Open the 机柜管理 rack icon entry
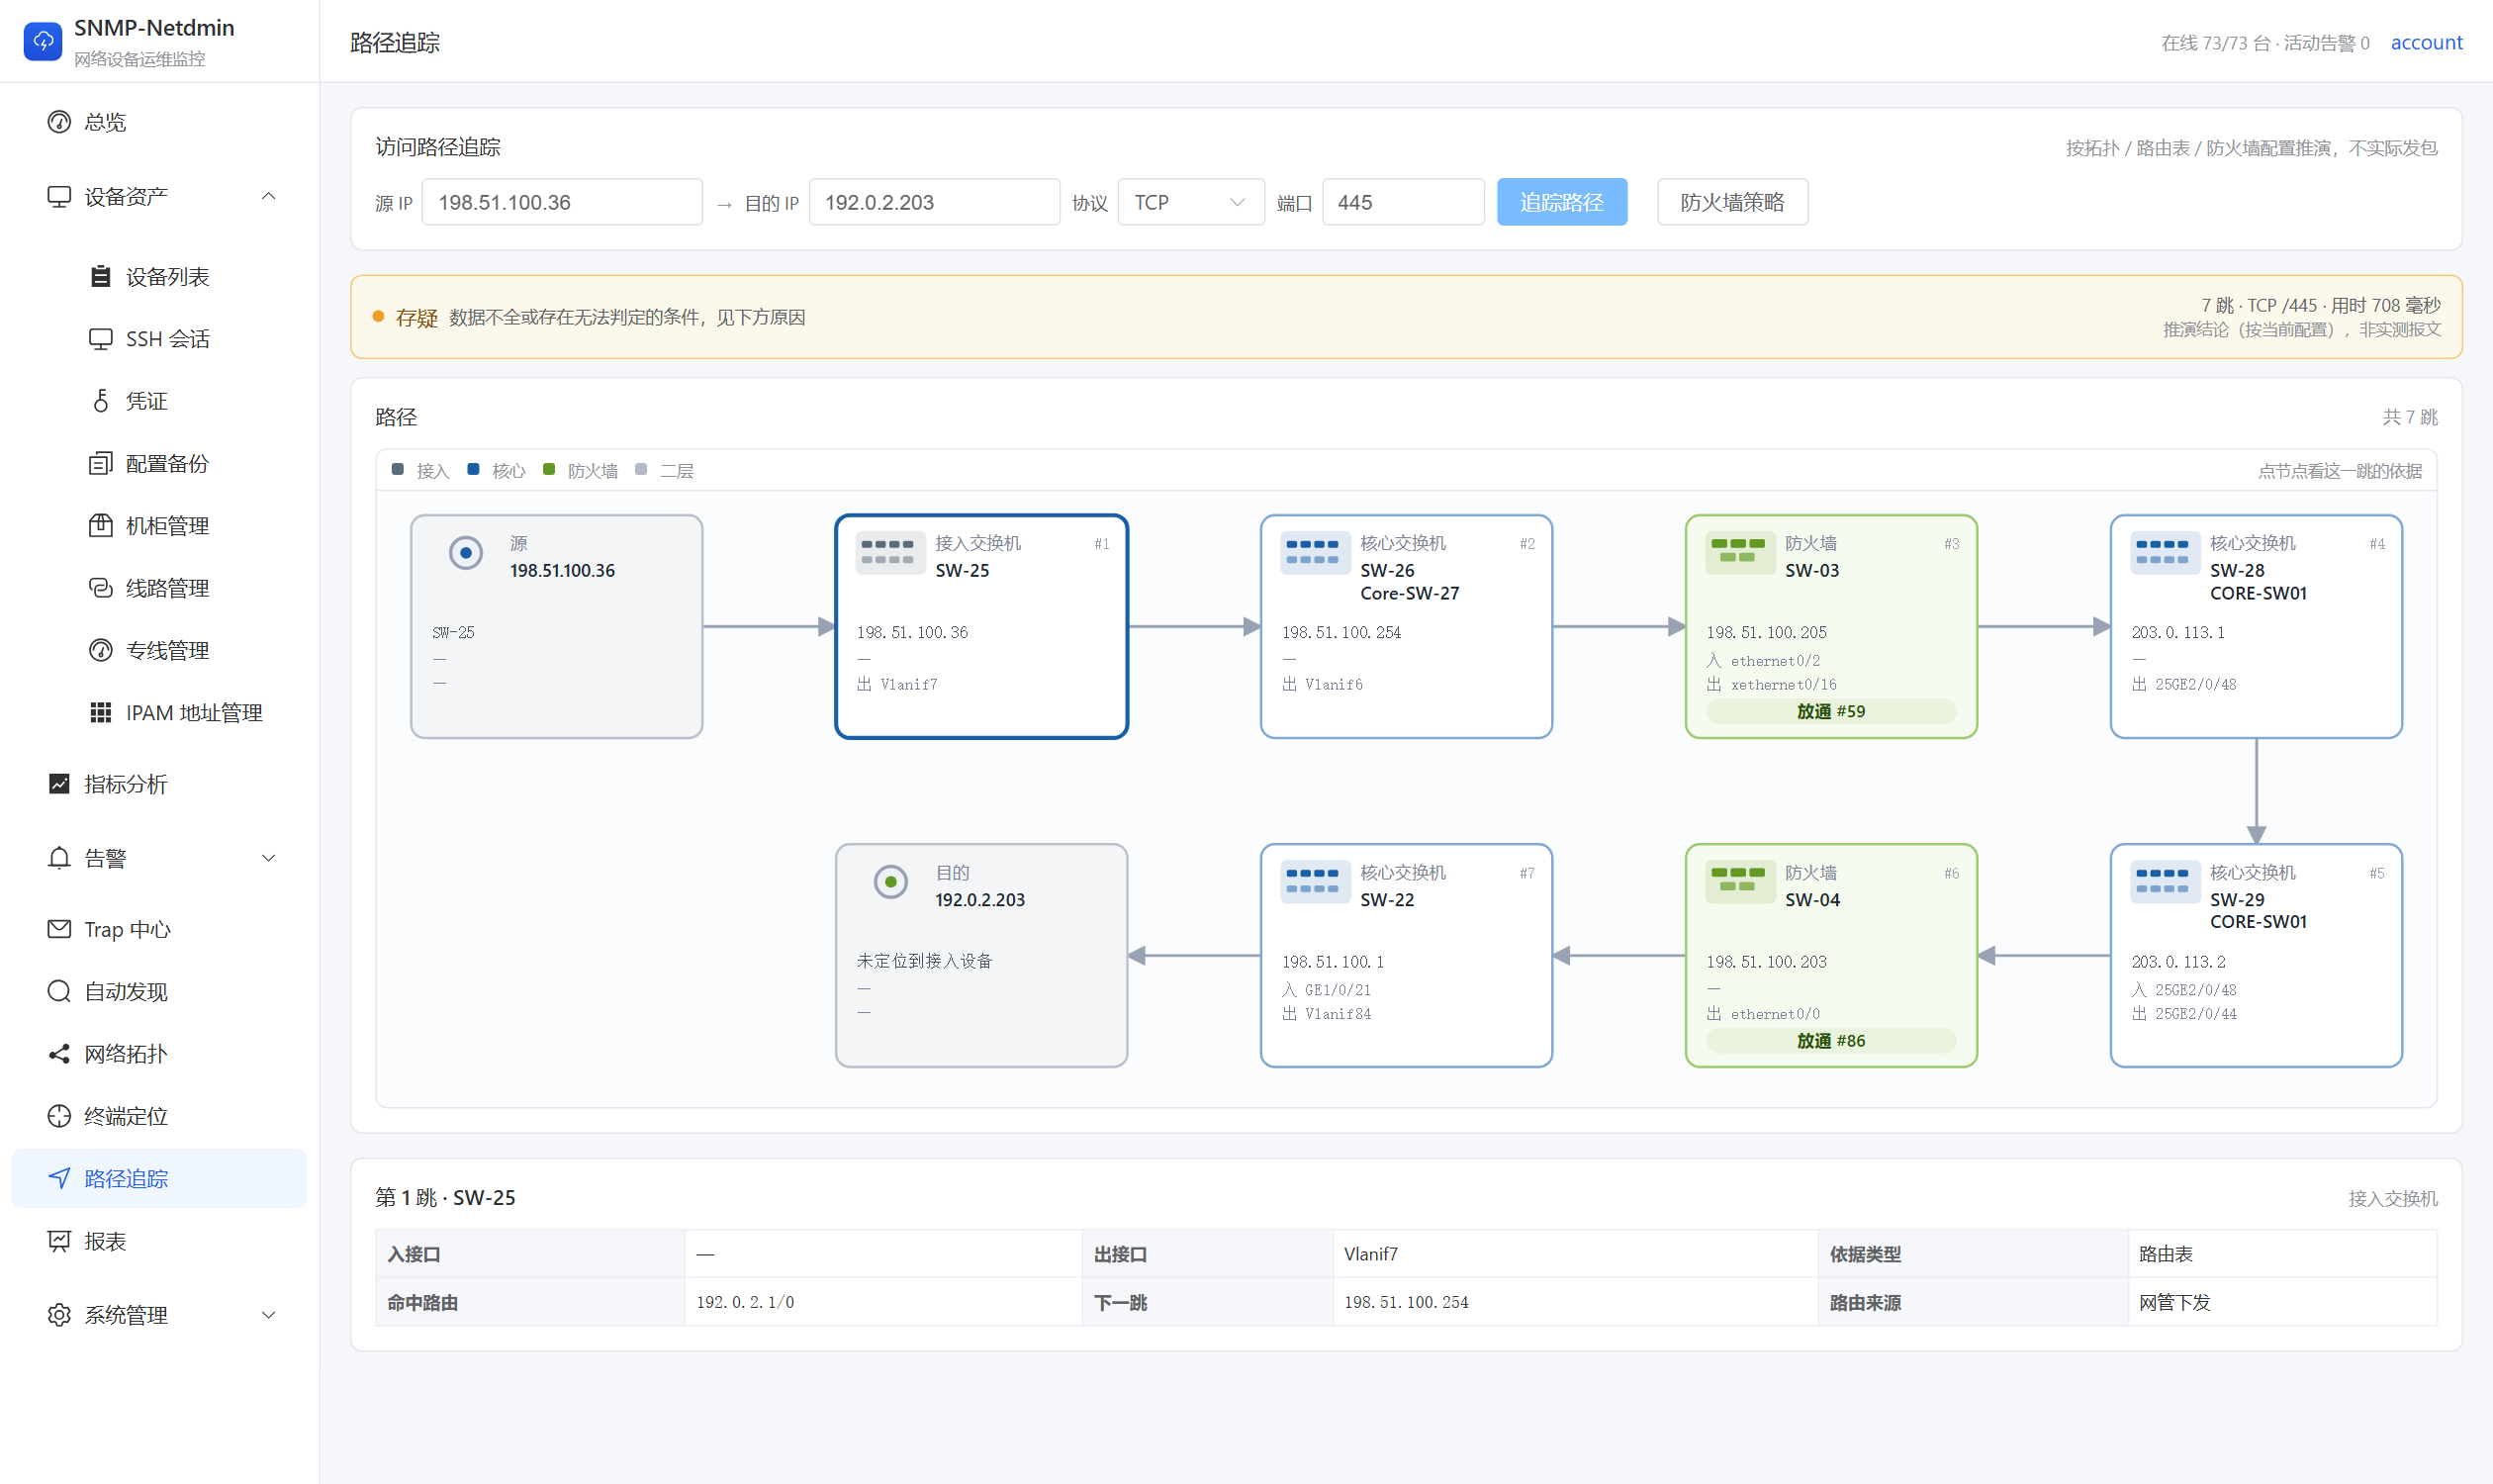2493x1484 pixels. tap(101, 525)
